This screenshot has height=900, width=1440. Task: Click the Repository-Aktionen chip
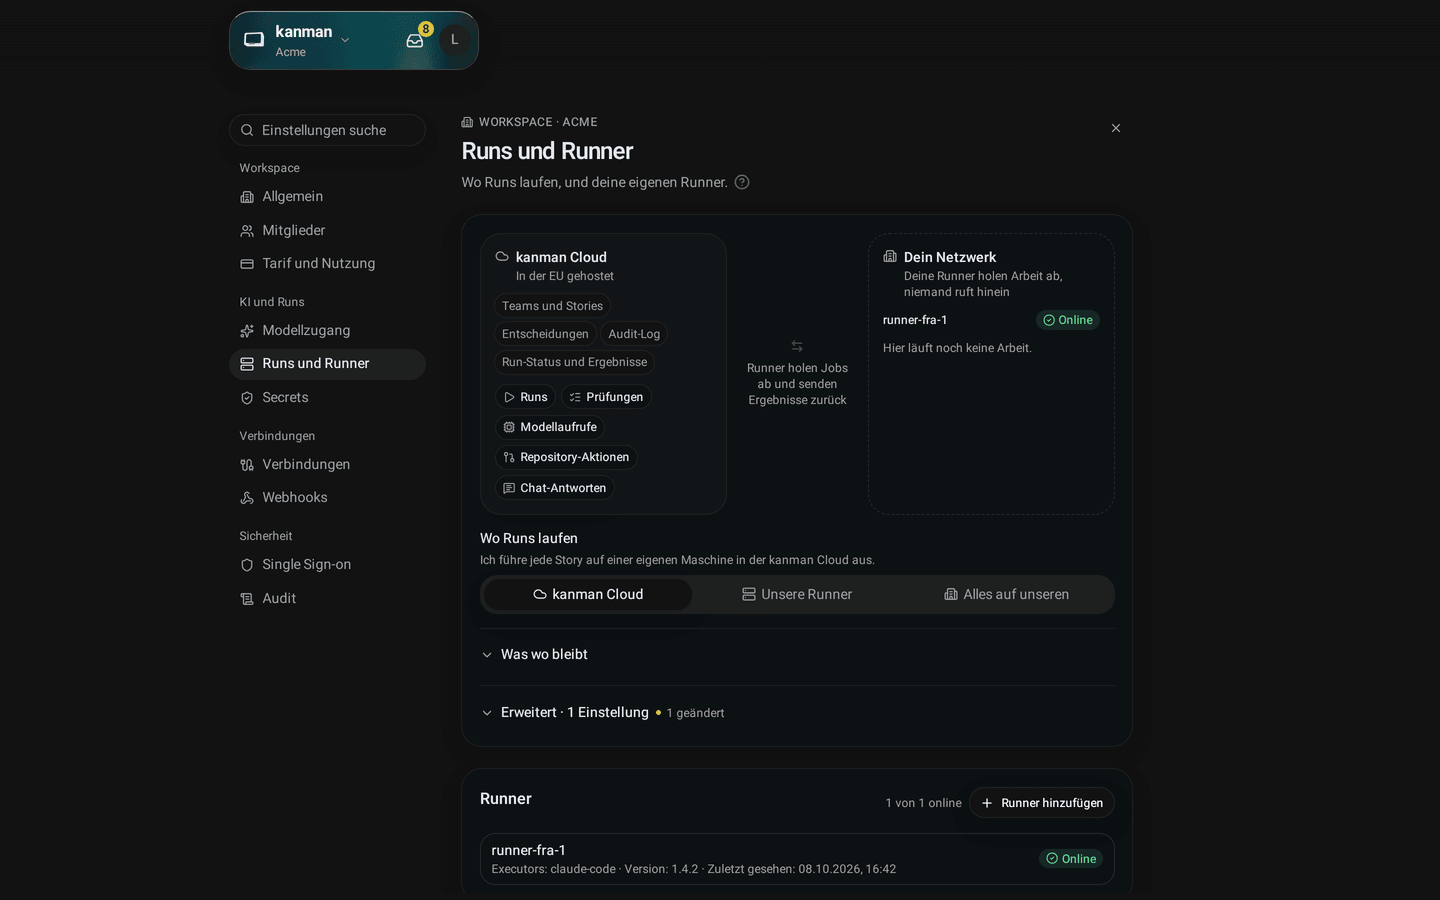point(566,457)
